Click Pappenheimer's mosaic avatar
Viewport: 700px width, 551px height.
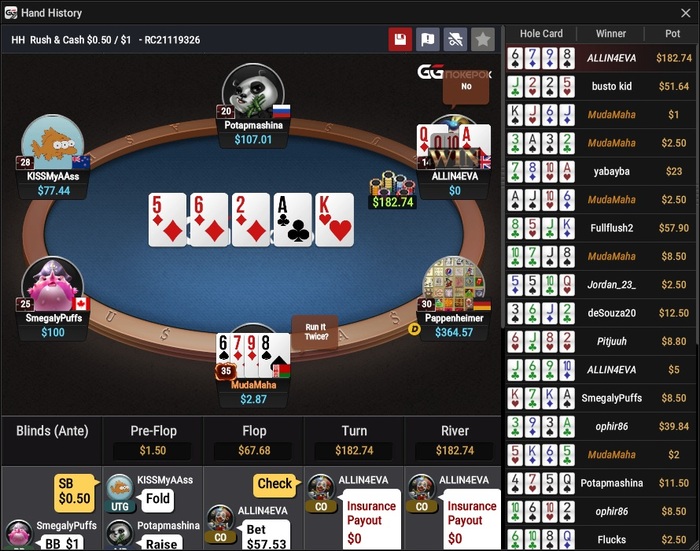click(x=454, y=284)
